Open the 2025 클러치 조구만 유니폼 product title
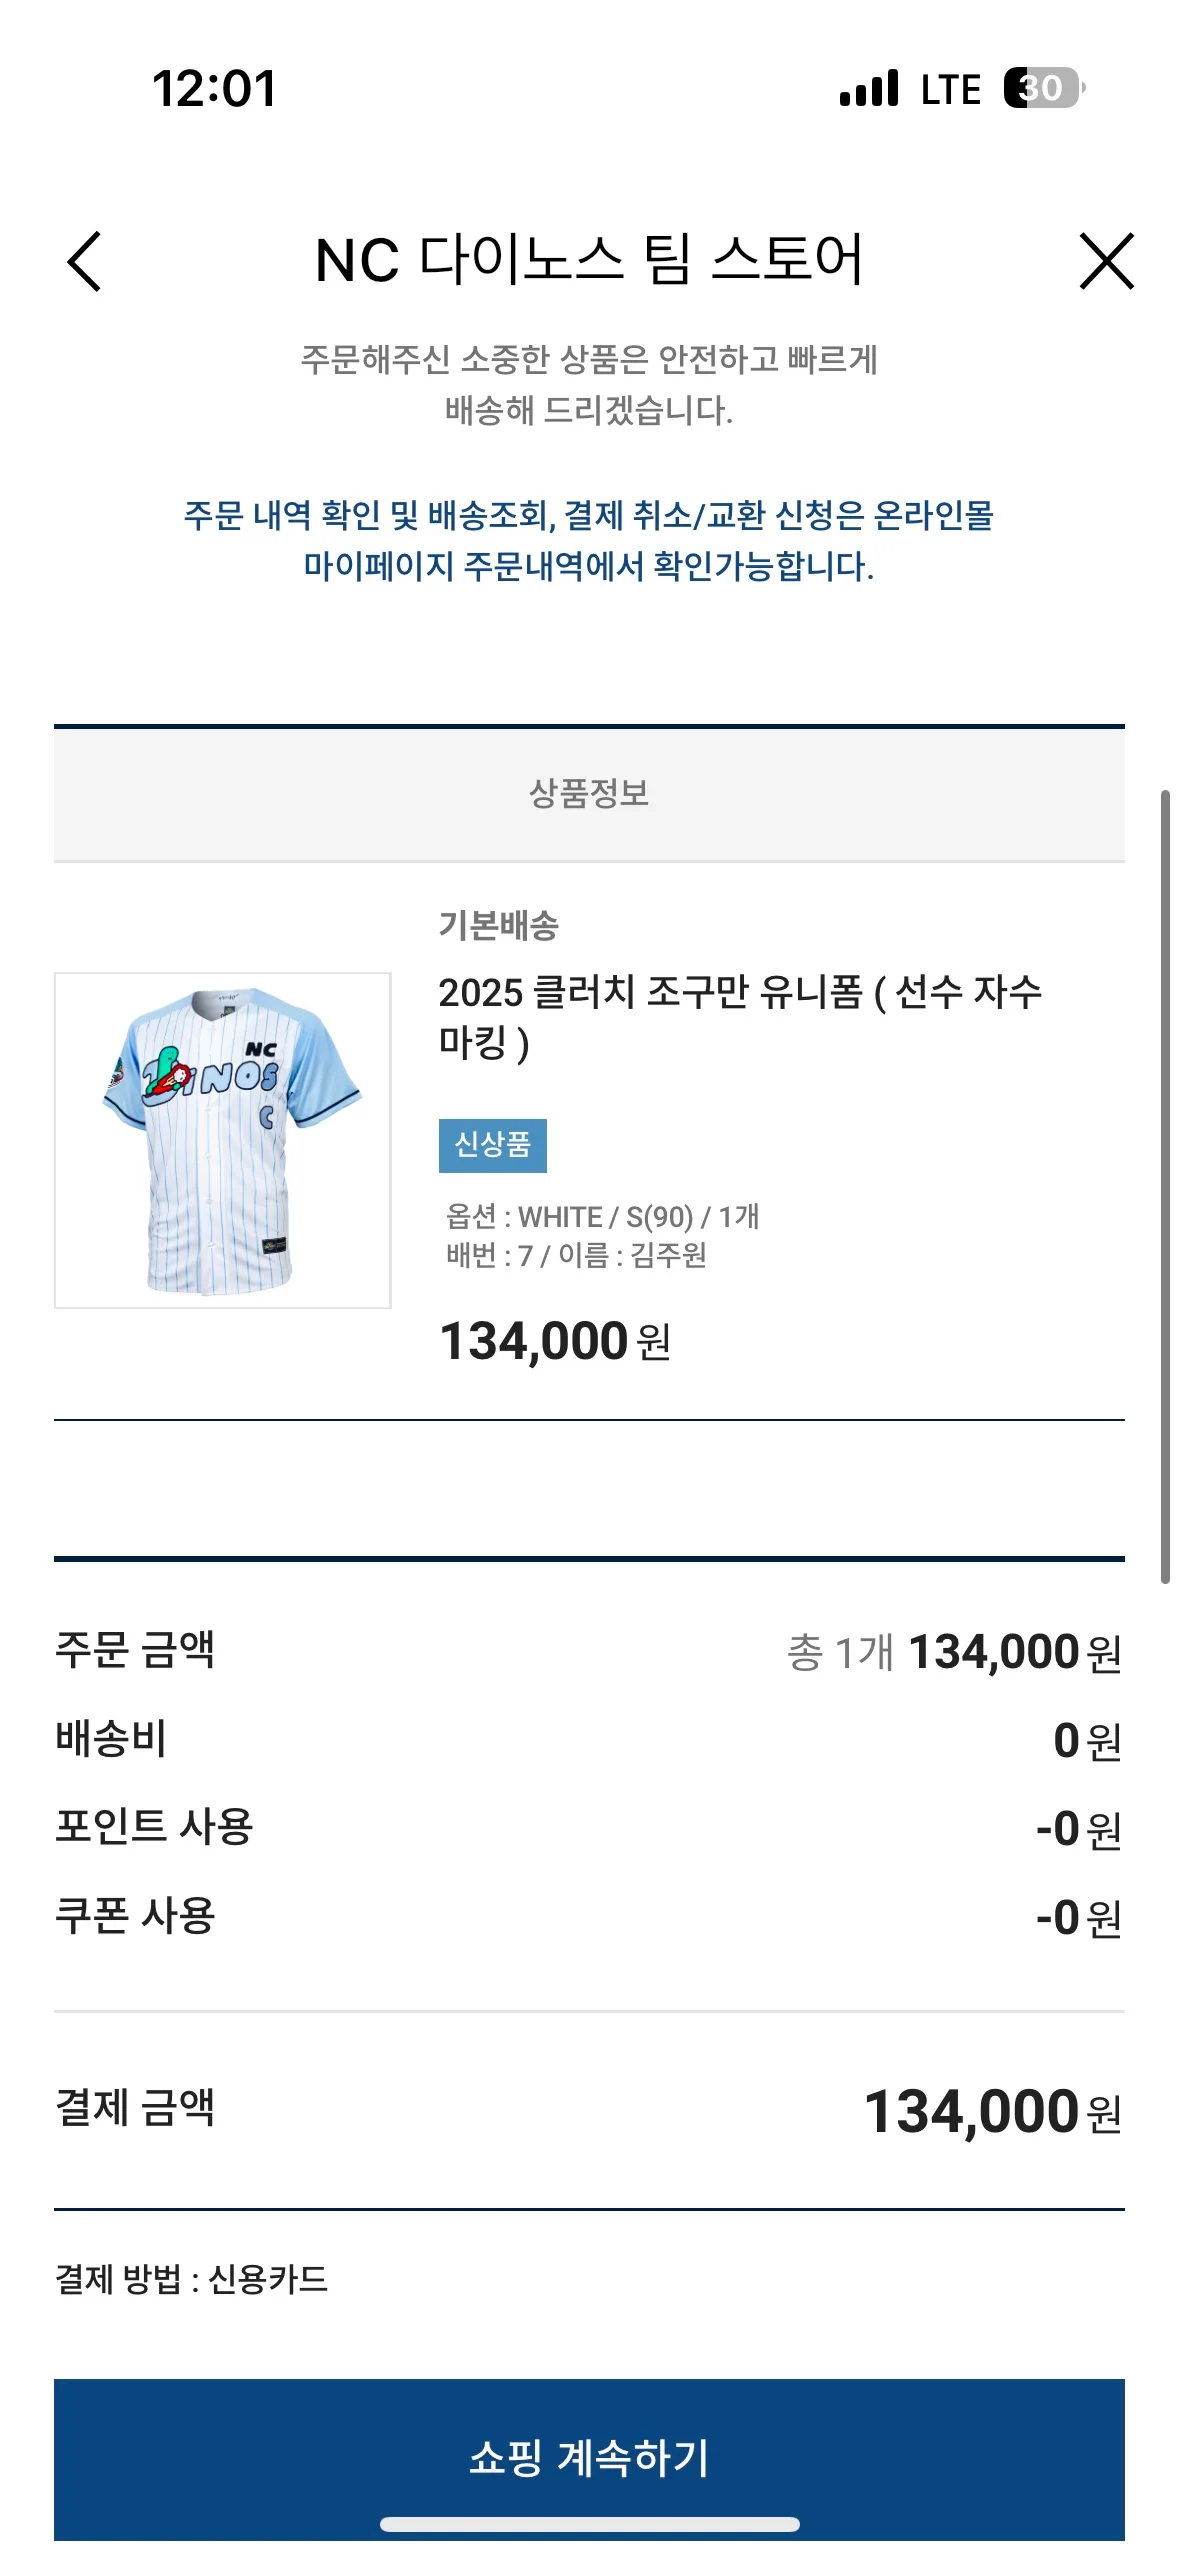 click(x=740, y=1017)
